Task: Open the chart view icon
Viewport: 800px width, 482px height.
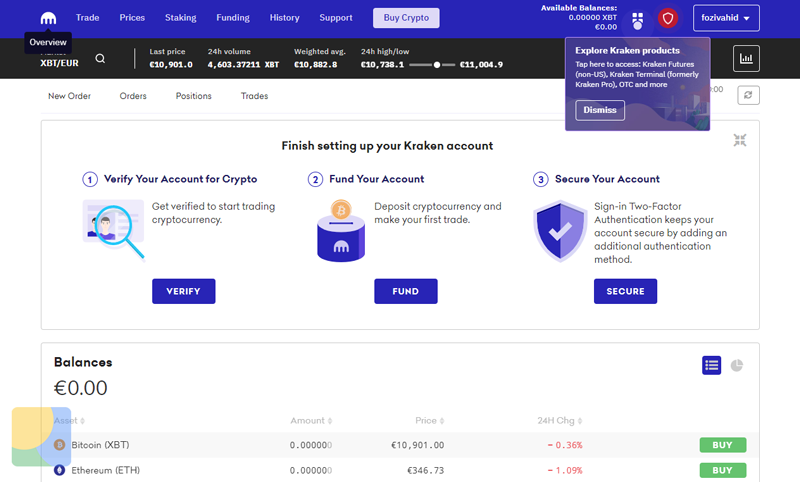Action: 746,59
